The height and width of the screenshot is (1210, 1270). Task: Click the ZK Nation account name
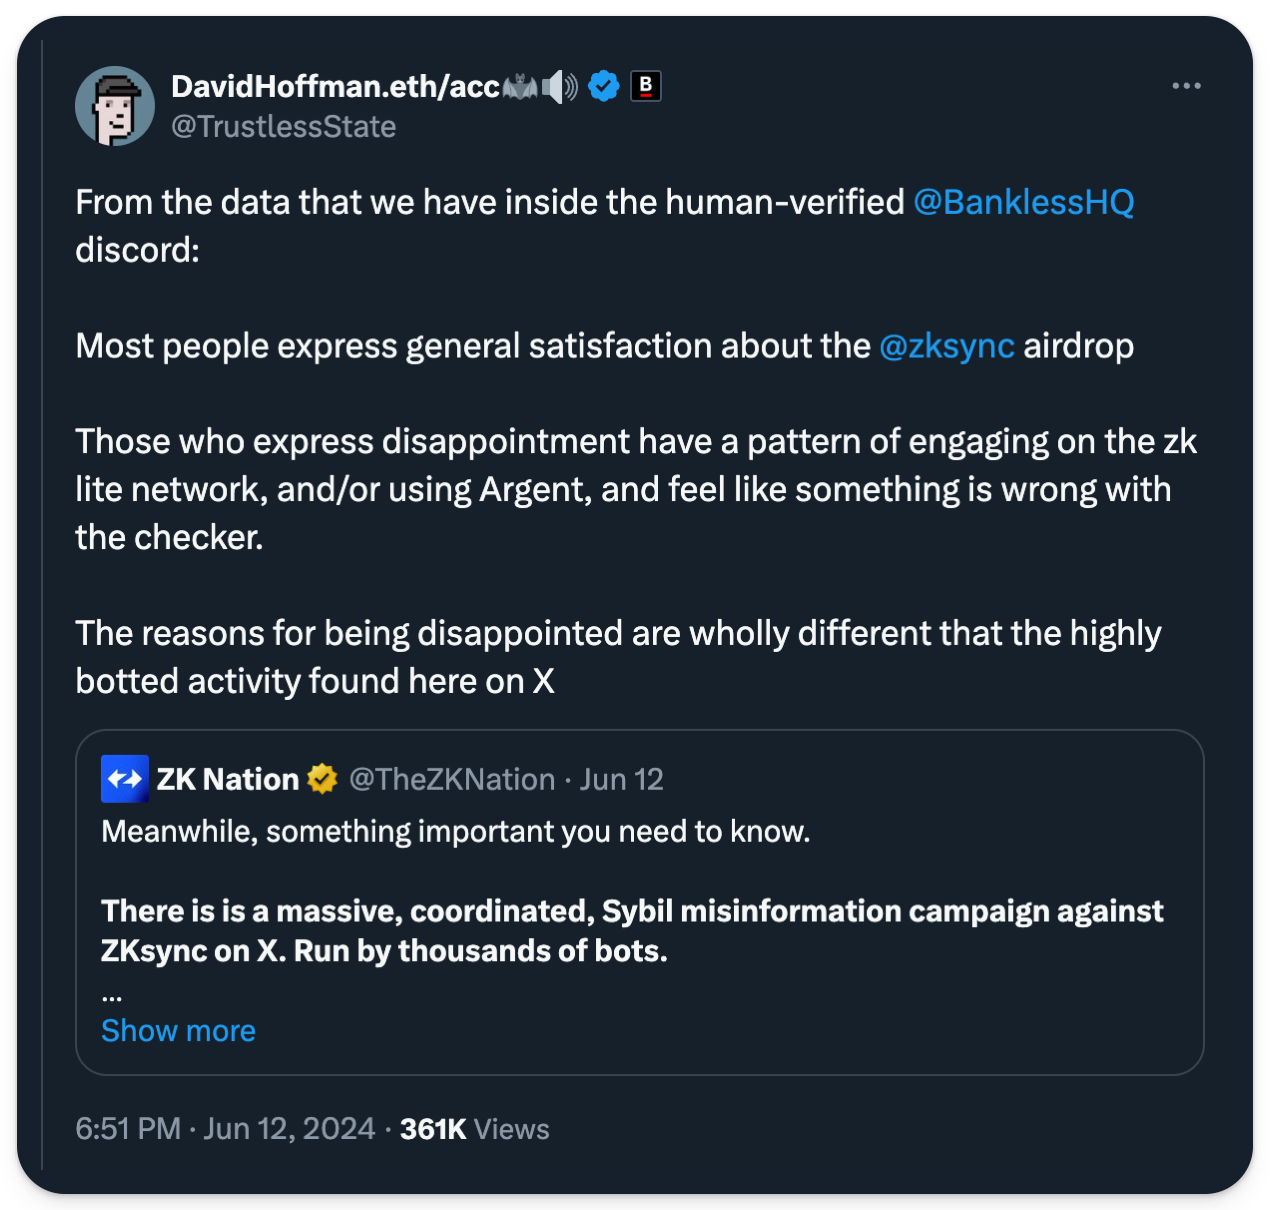pos(228,779)
